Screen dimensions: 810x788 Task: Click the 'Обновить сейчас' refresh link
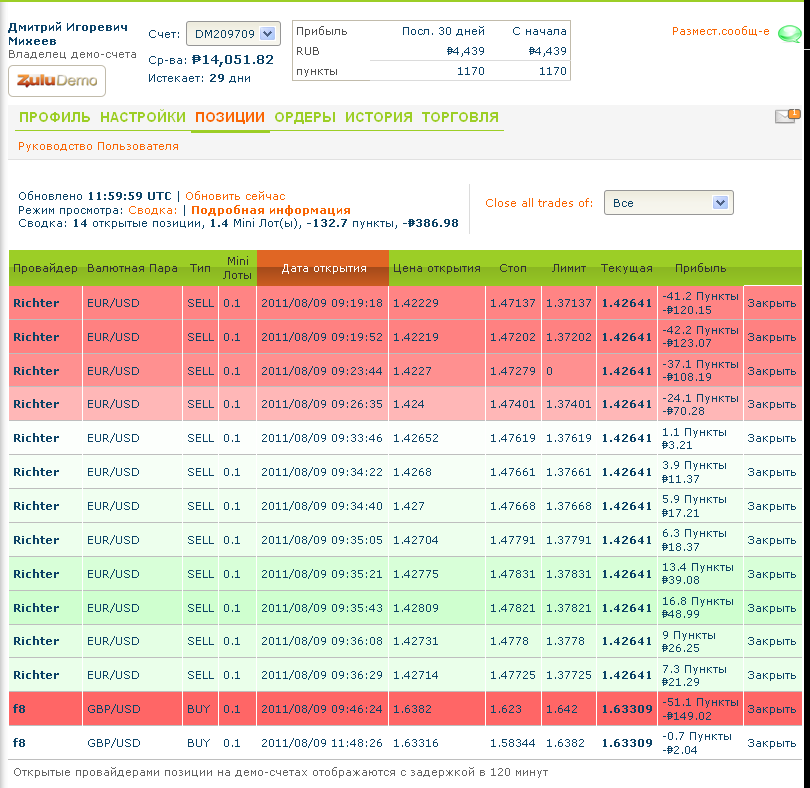point(235,196)
